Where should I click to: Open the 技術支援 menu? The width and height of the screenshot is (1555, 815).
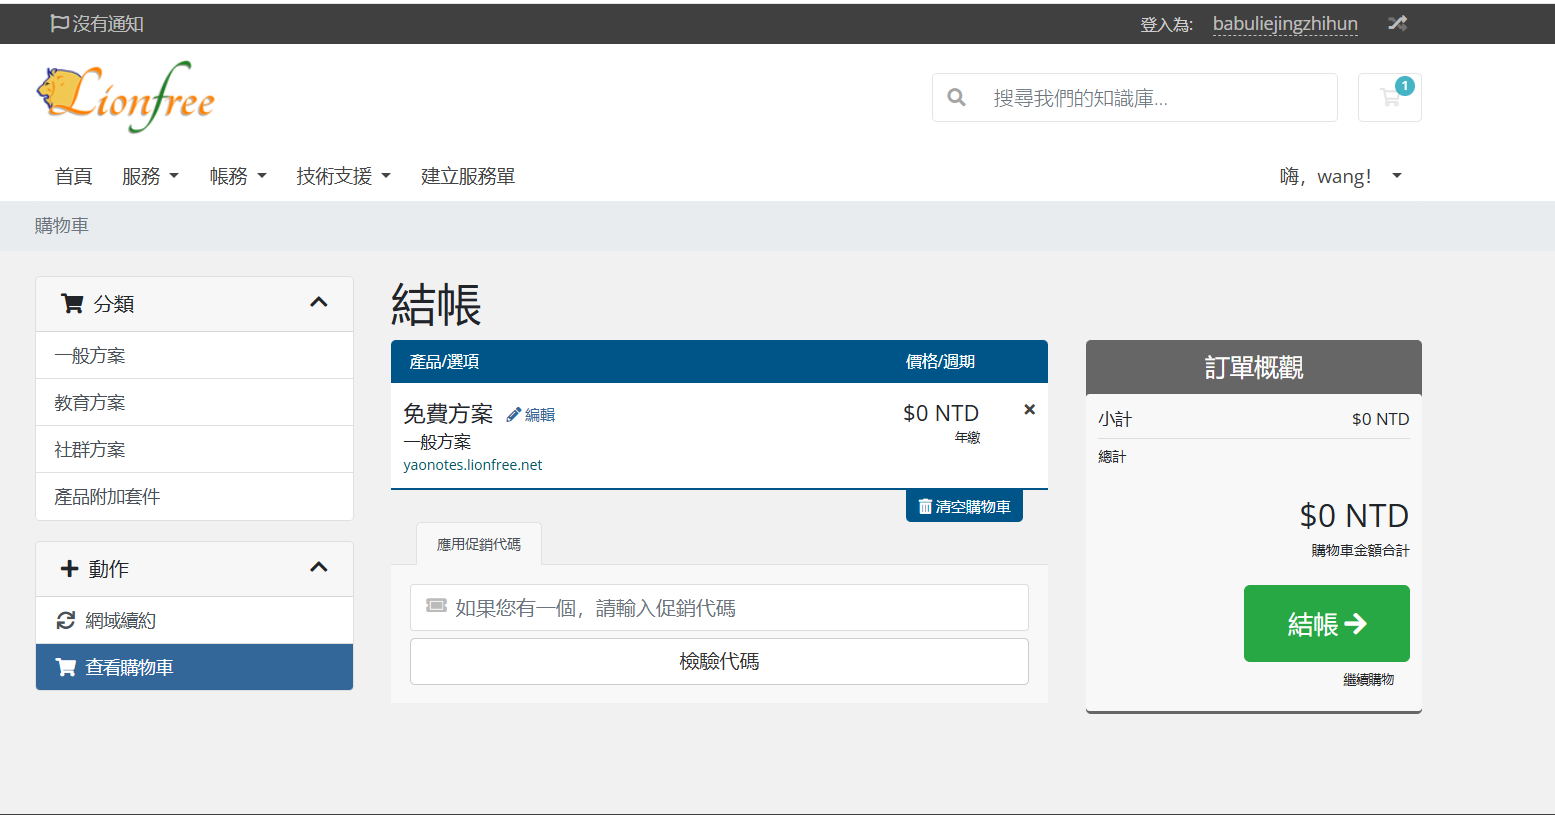tap(343, 176)
